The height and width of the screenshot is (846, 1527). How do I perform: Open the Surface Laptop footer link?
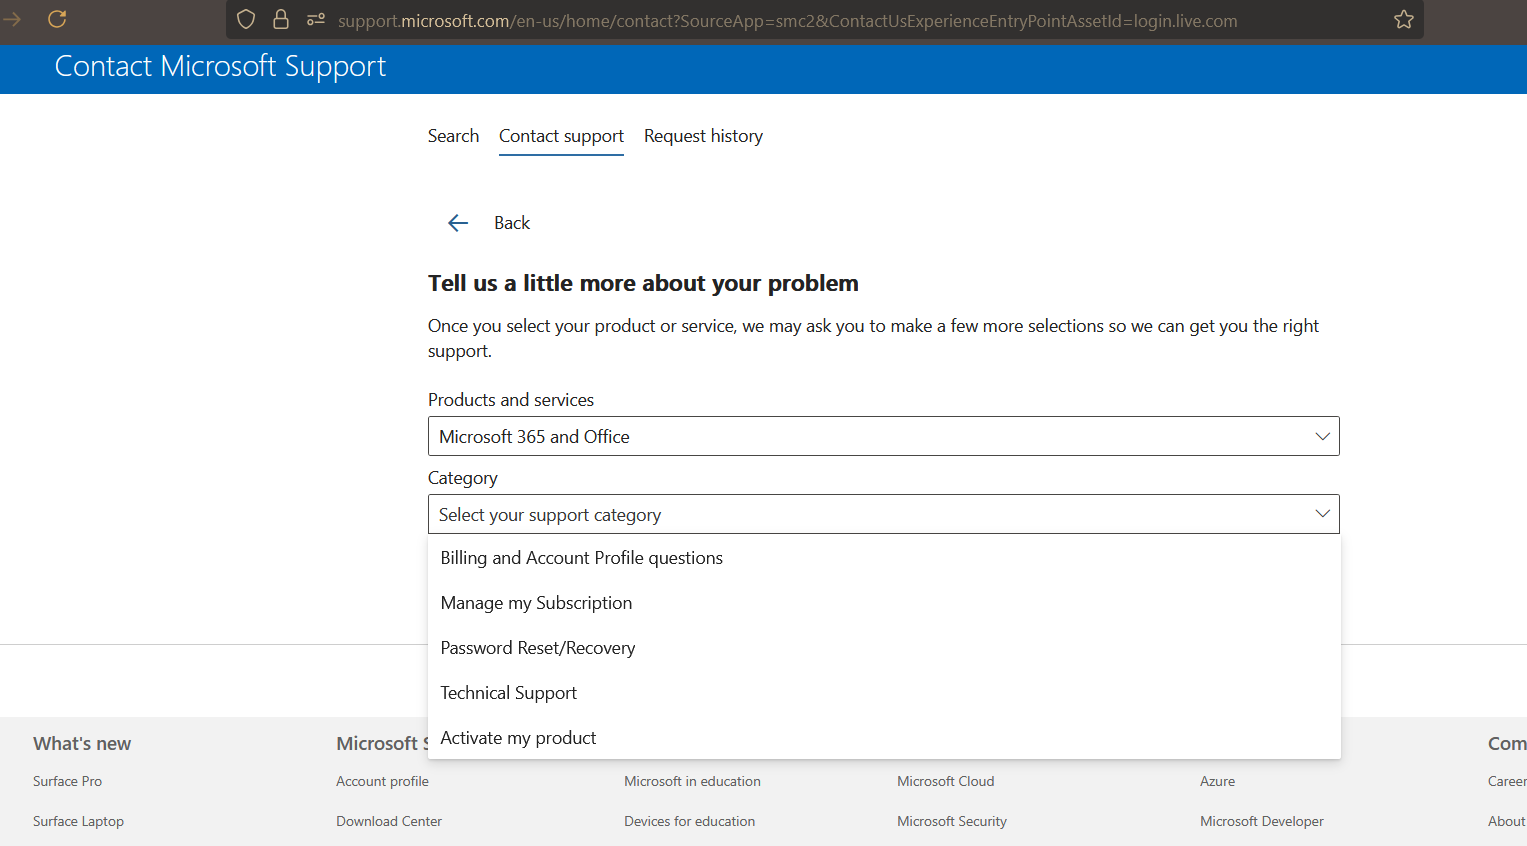pos(78,821)
